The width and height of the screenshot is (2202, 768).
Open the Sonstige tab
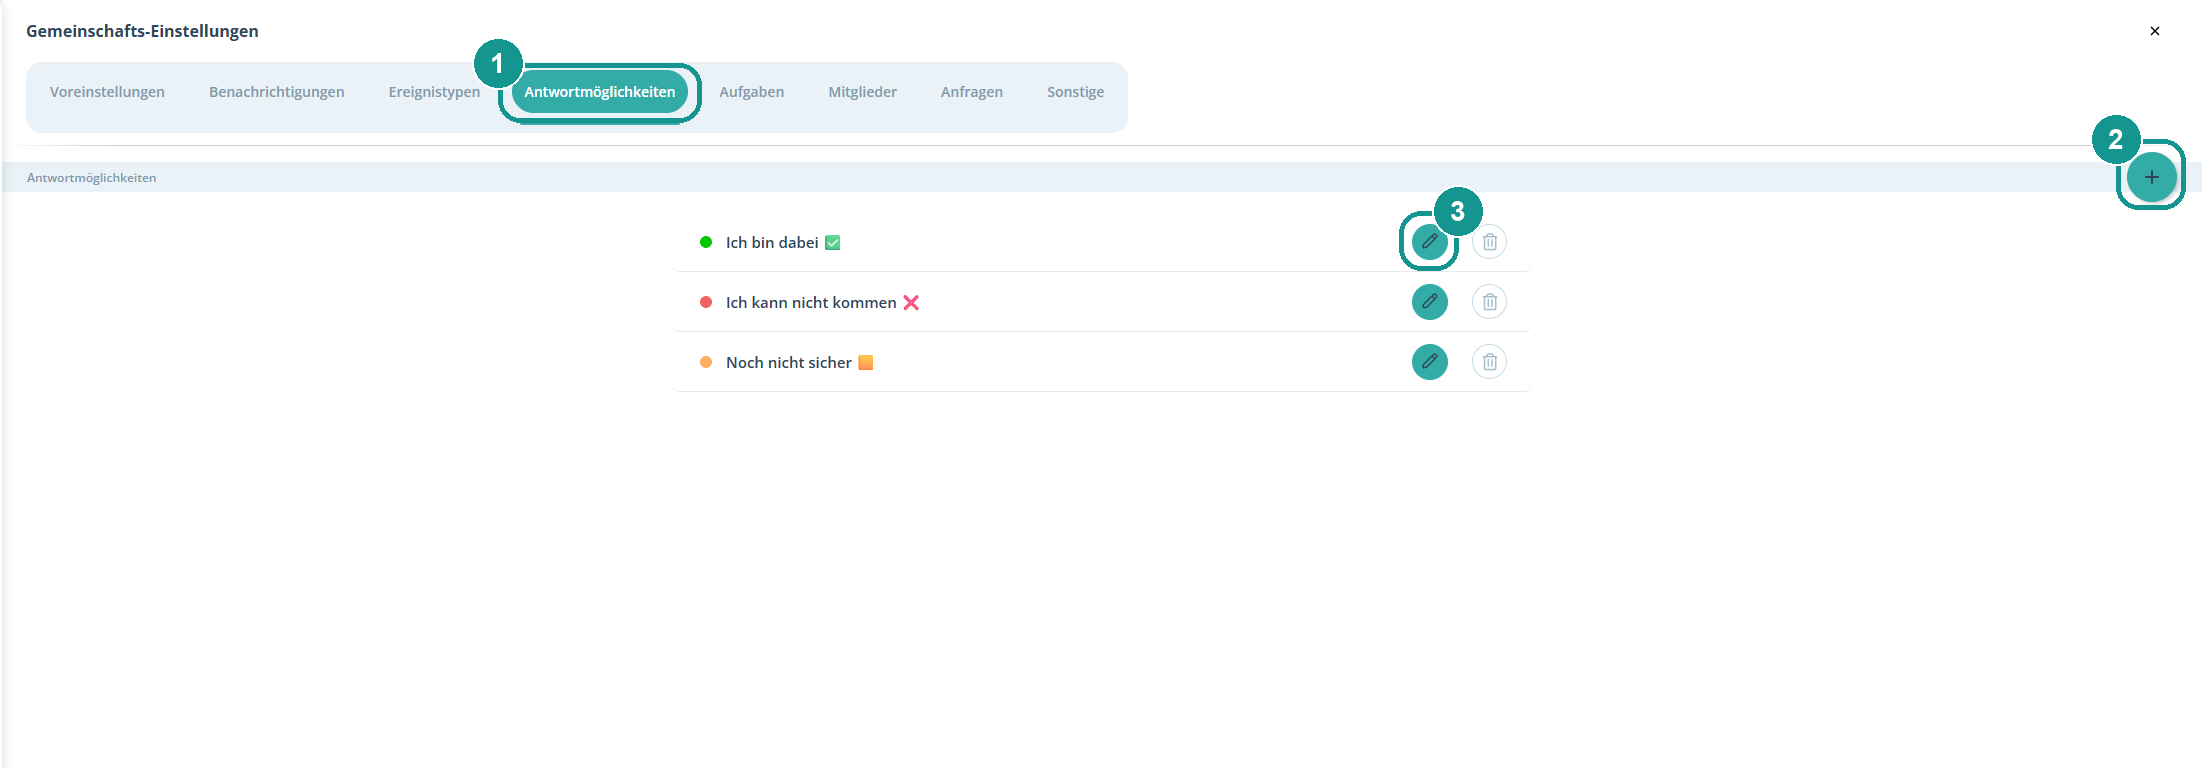click(x=1075, y=92)
